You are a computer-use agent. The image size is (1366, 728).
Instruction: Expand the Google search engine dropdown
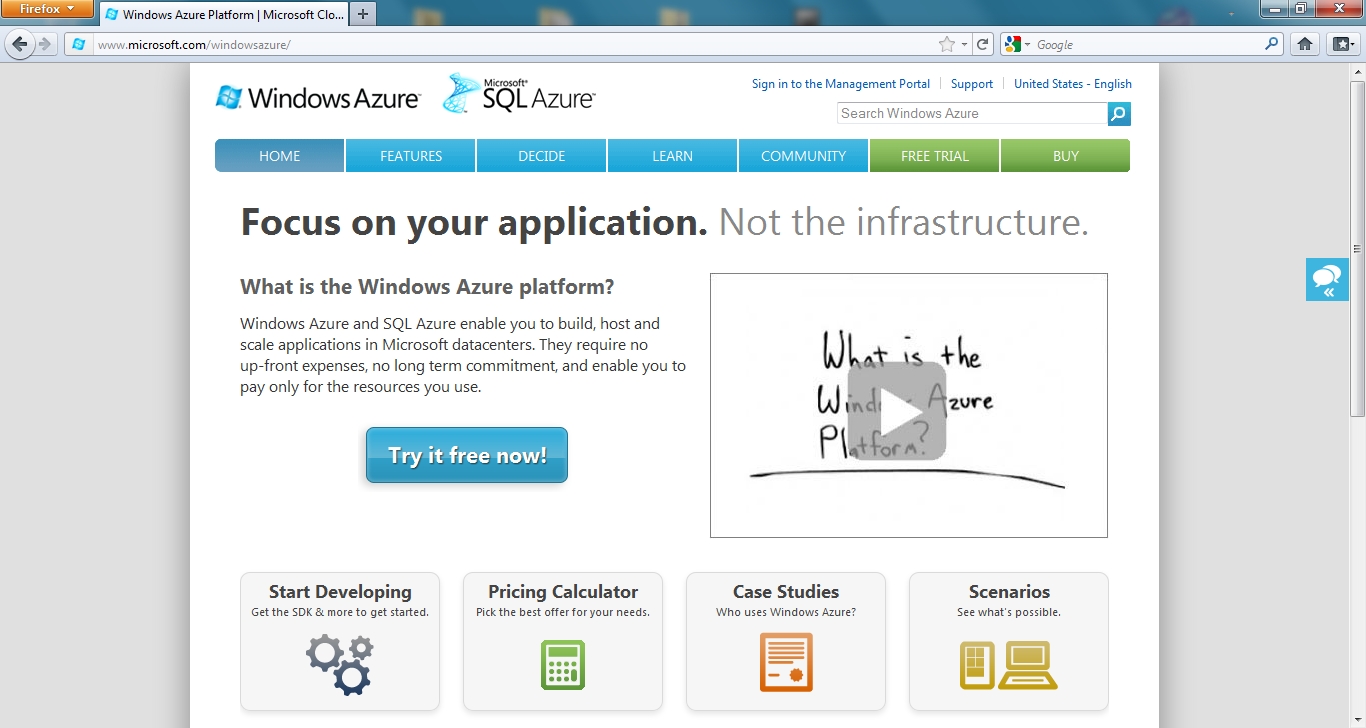pyautogui.click(x=1018, y=44)
